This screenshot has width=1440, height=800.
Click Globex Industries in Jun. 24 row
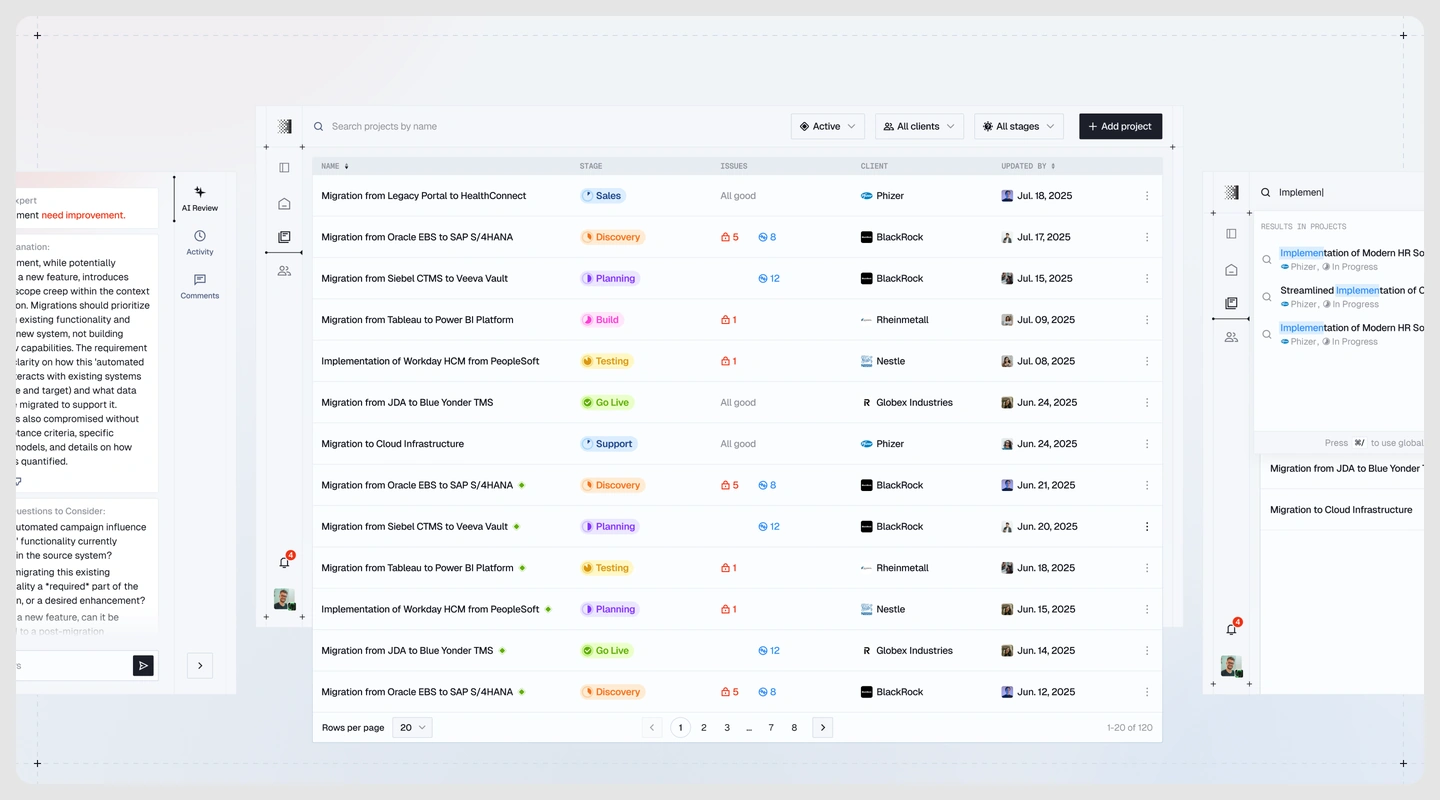(907, 403)
